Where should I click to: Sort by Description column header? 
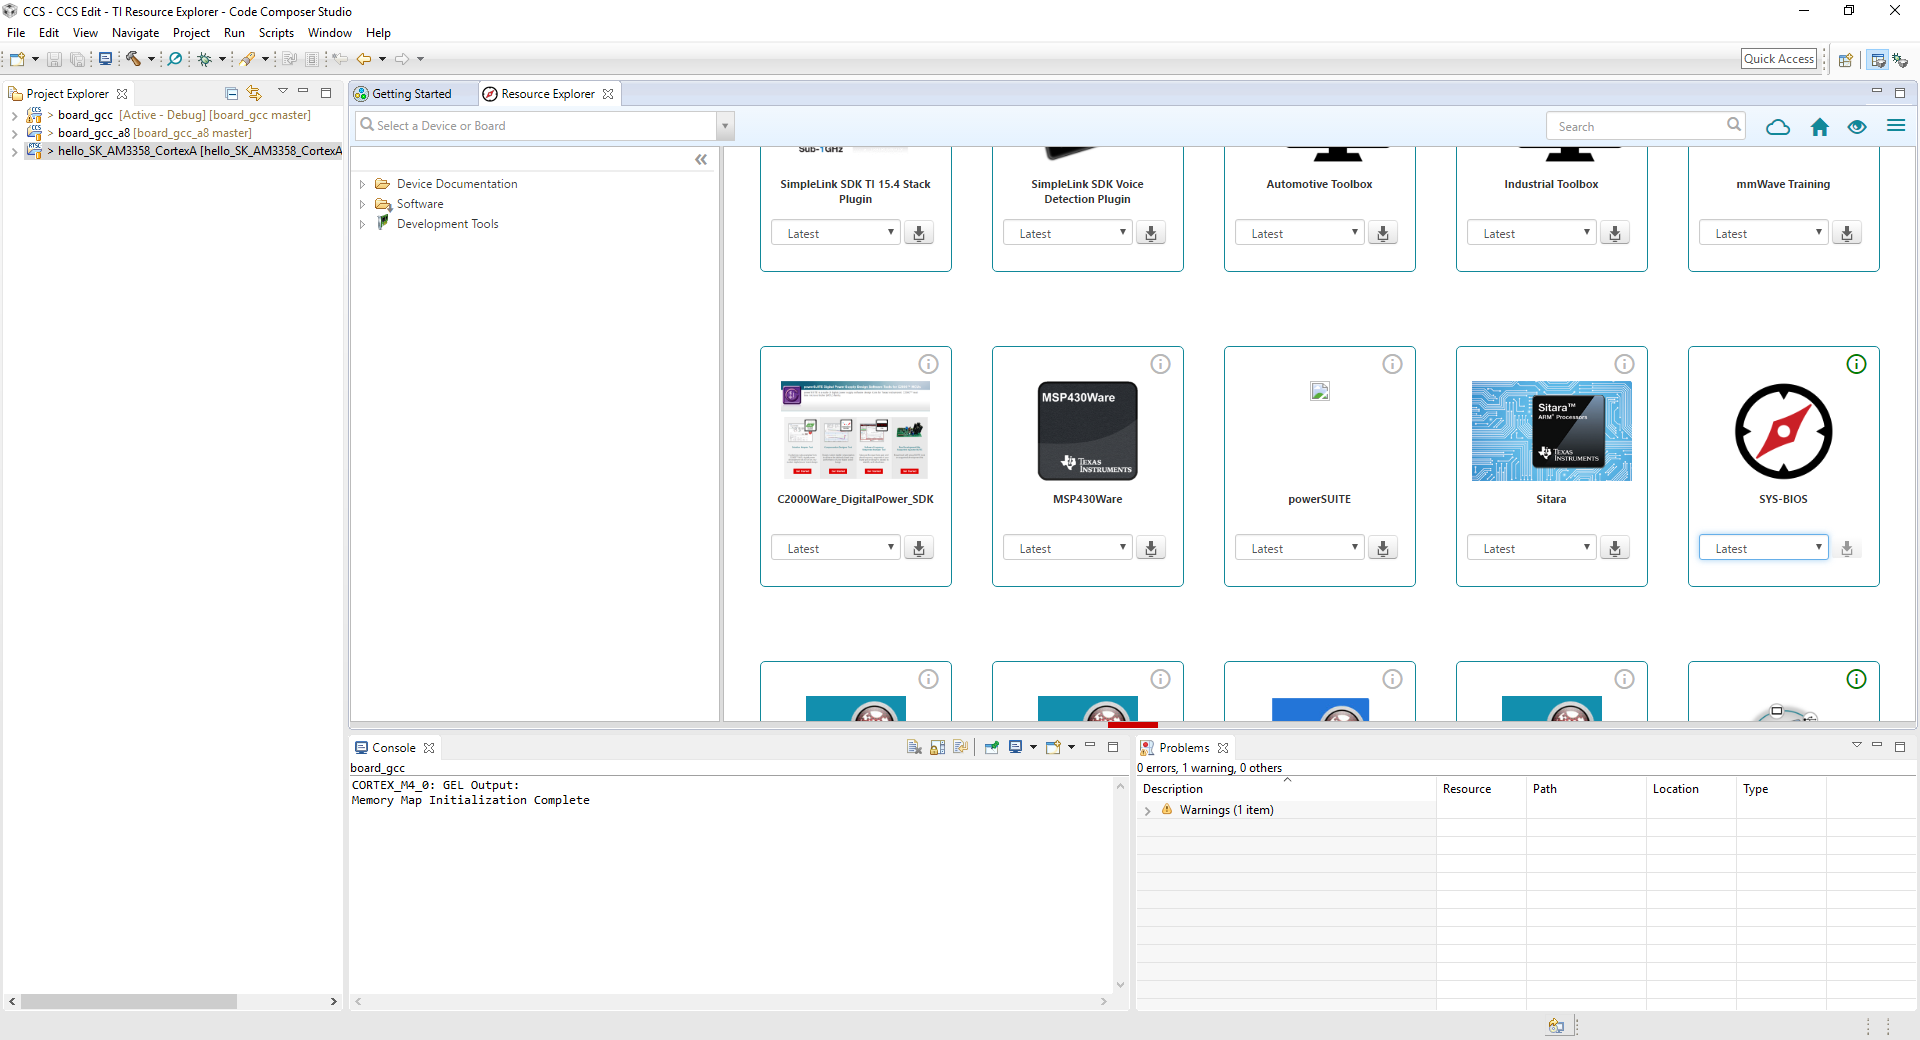pyautogui.click(x=1286, y=789)
